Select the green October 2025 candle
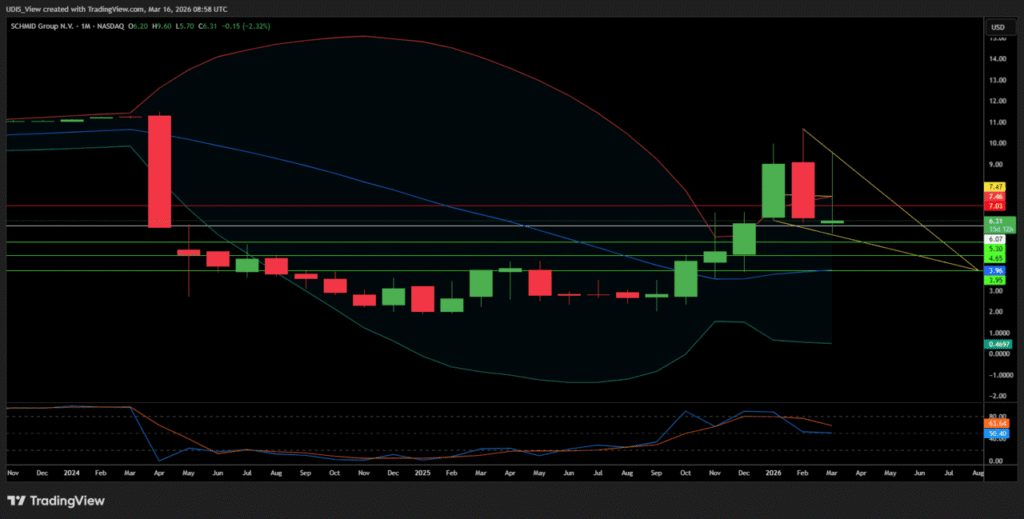 click(686, 279)
